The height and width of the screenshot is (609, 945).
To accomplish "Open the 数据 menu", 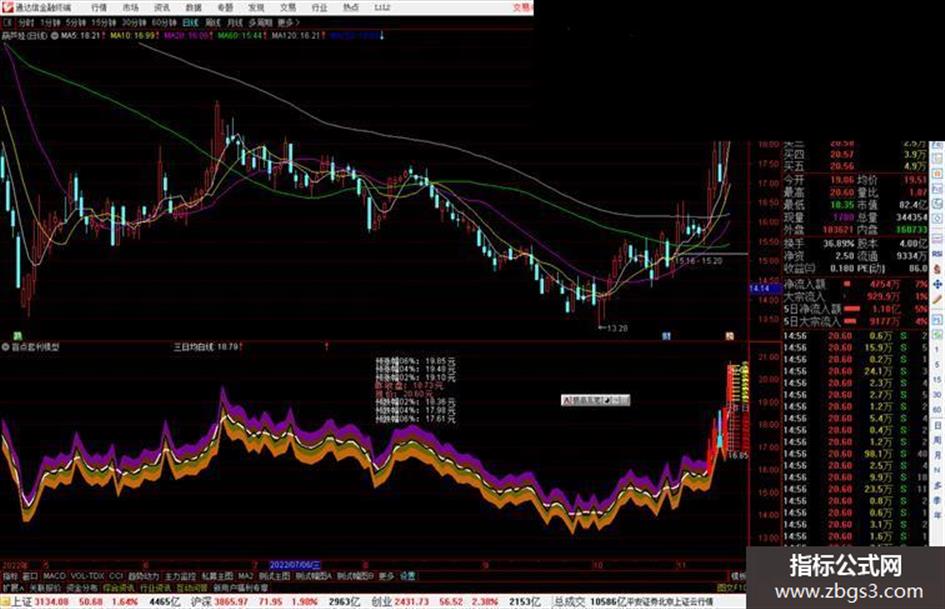I will click(x=193, y=7).
